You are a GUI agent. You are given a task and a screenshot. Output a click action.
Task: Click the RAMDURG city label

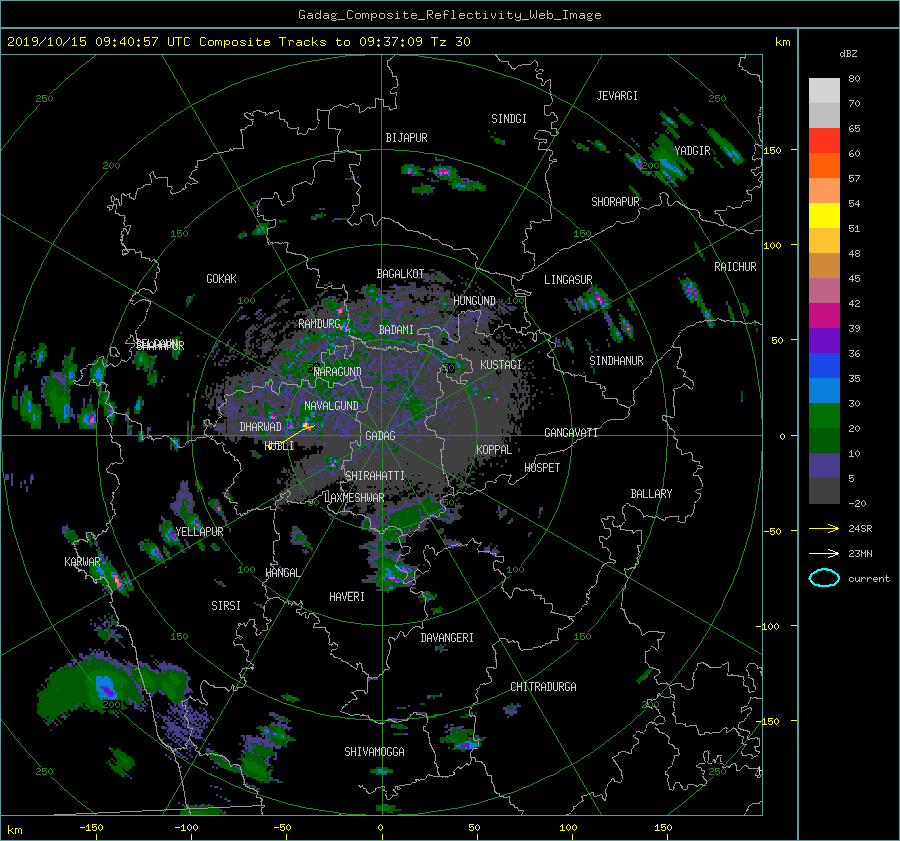(319, 324)
